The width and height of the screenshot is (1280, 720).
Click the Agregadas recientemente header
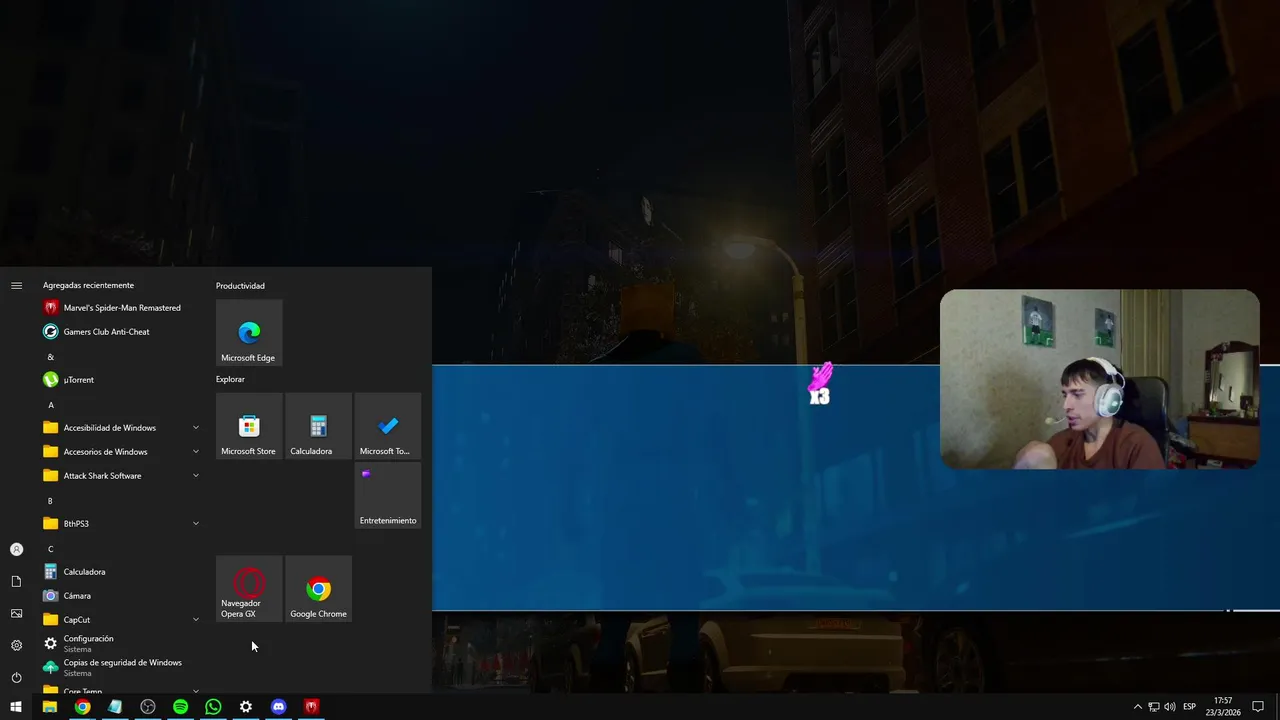88,285
